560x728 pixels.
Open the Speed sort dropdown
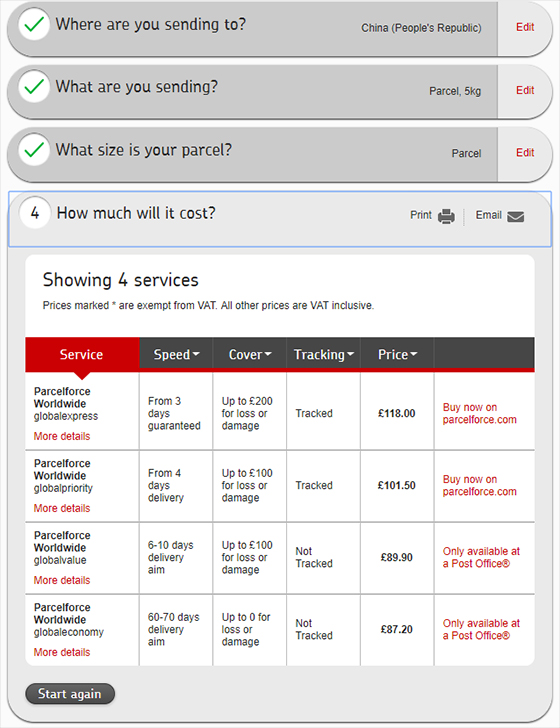176,354
